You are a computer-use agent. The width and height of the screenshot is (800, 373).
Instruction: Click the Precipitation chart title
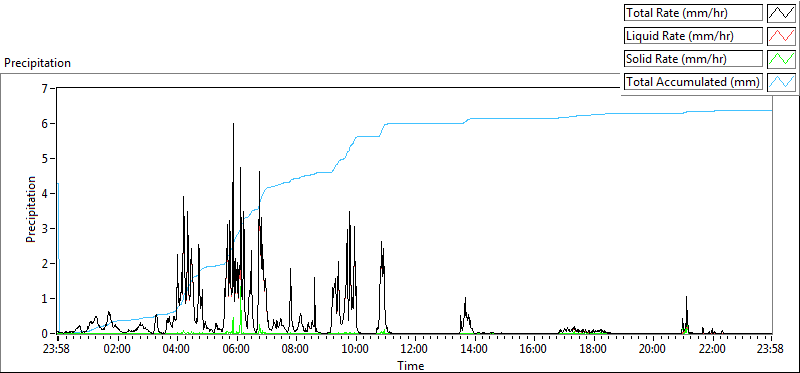pos(37,63)
